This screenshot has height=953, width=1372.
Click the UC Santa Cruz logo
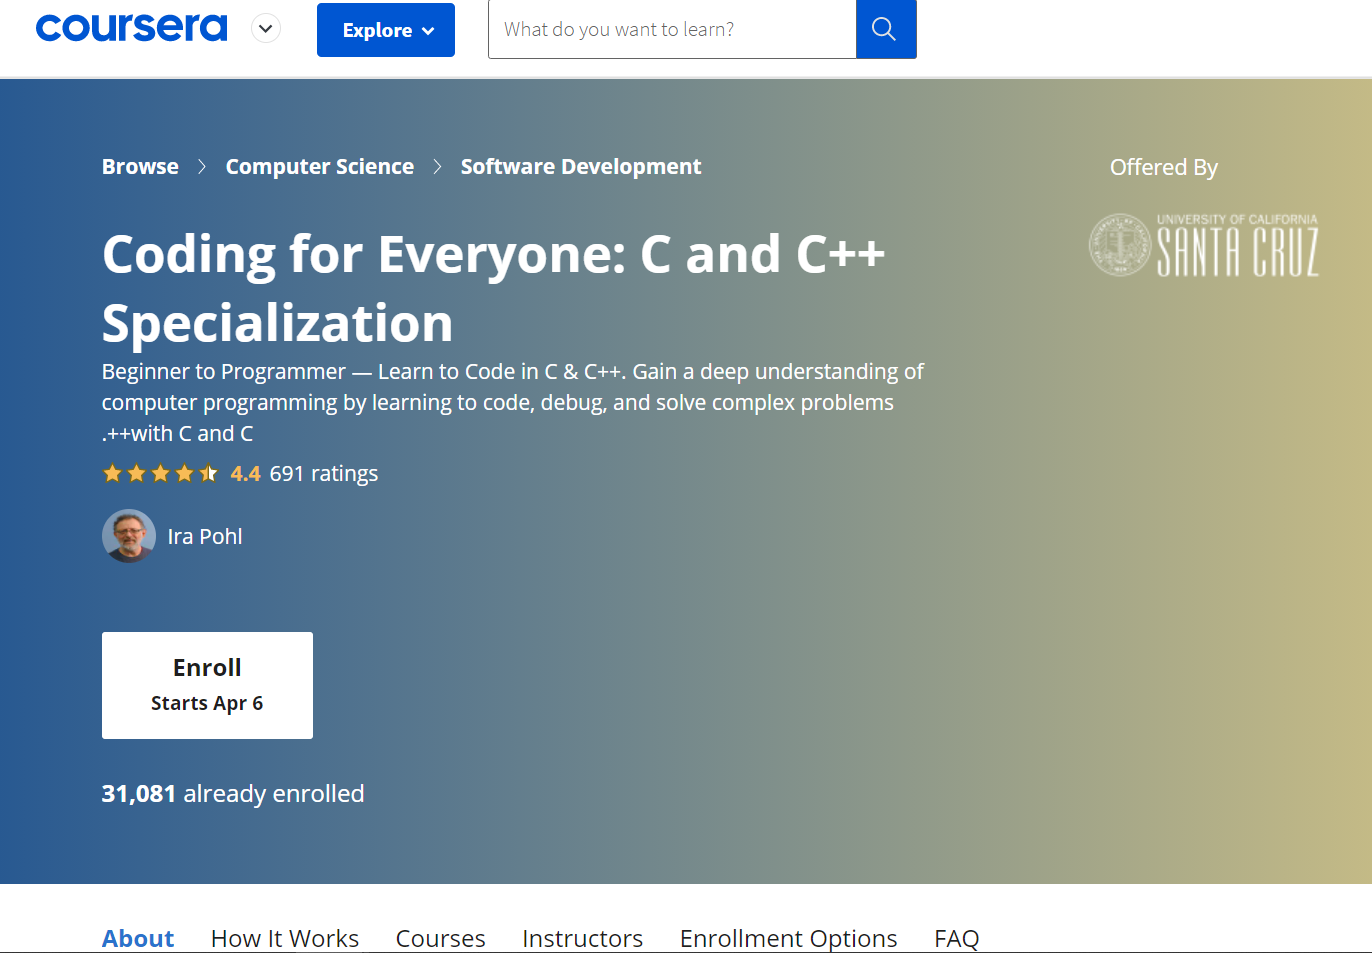1204,245
